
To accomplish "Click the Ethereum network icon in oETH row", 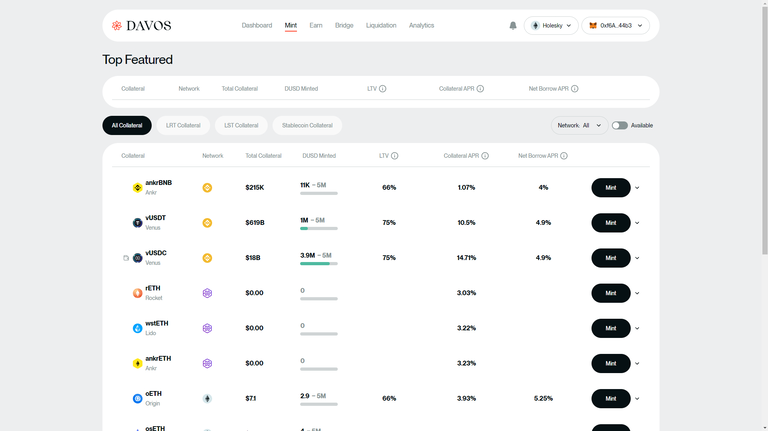I will coord(207,399).
